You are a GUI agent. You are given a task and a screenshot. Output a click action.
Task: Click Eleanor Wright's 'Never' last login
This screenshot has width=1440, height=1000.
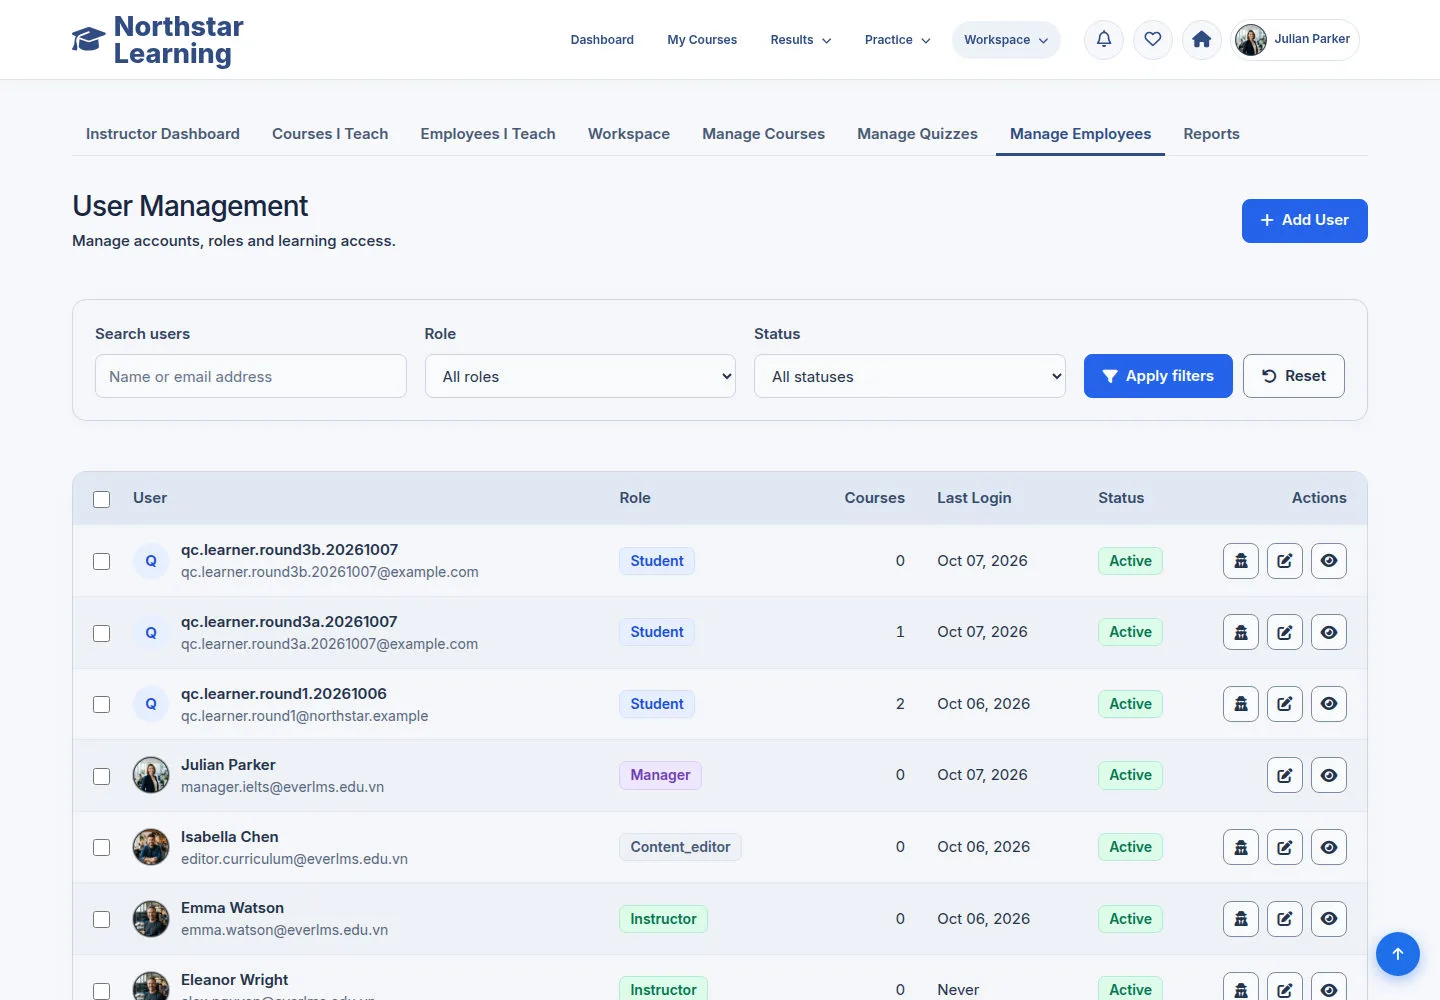(x=958, y=990)
